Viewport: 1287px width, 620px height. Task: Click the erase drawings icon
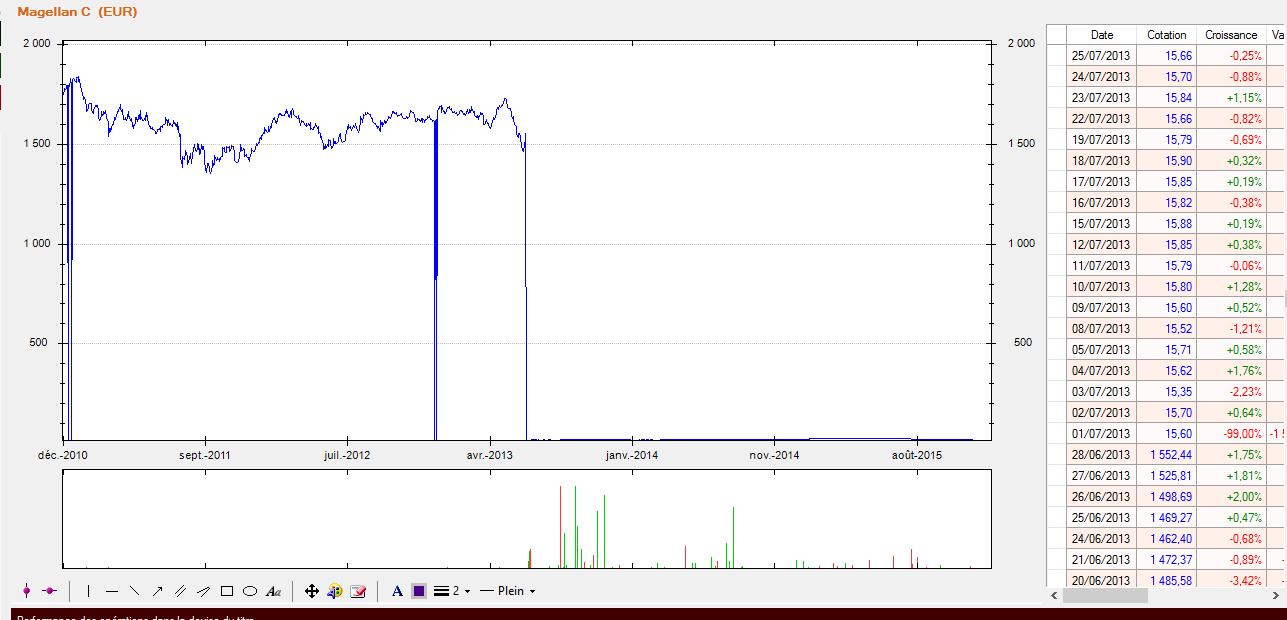click(358, 591)
